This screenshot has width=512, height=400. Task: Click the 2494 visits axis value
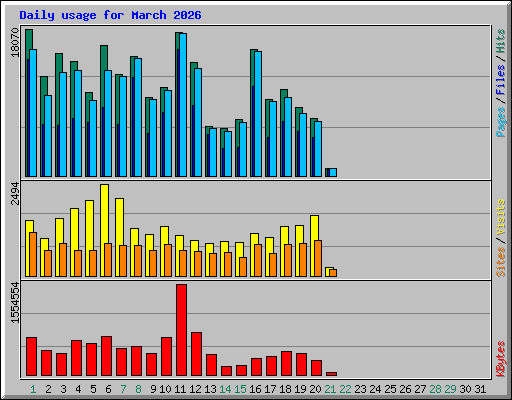(15, 194)
